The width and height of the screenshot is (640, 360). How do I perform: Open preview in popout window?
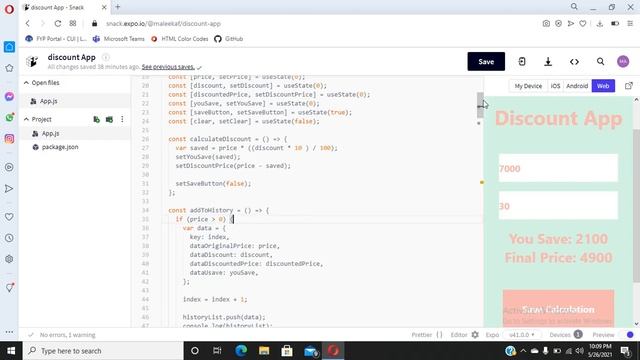pos(629,86)
